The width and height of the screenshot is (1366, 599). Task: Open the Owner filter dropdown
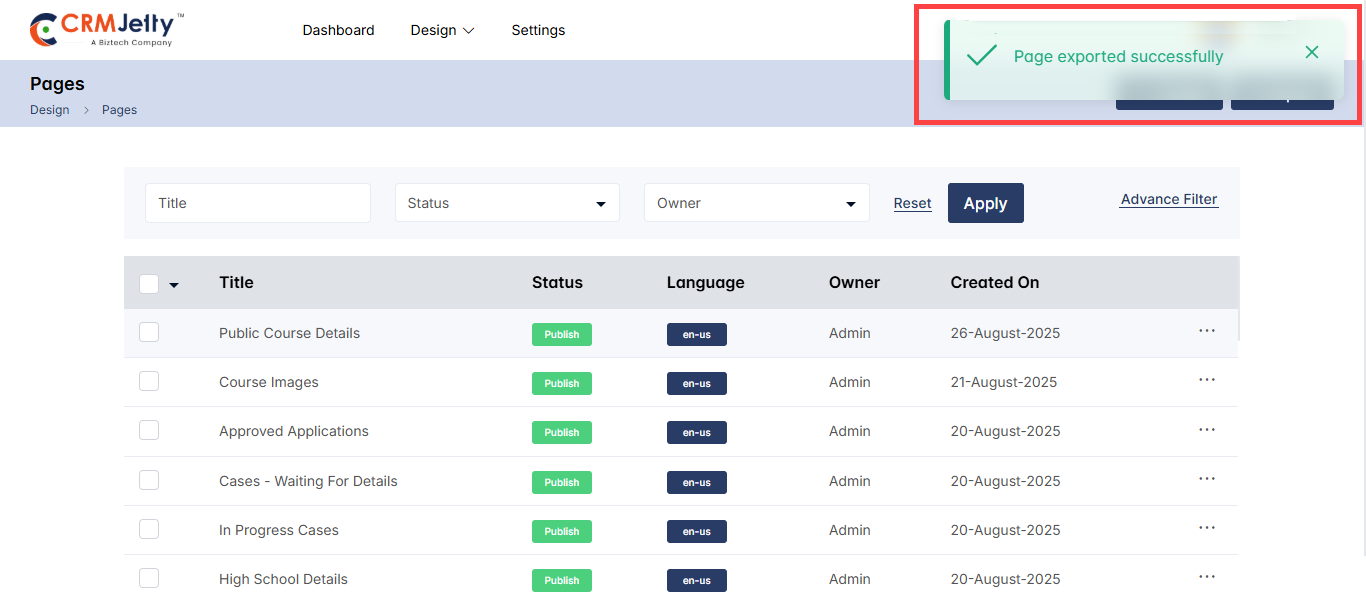(756, 203)
